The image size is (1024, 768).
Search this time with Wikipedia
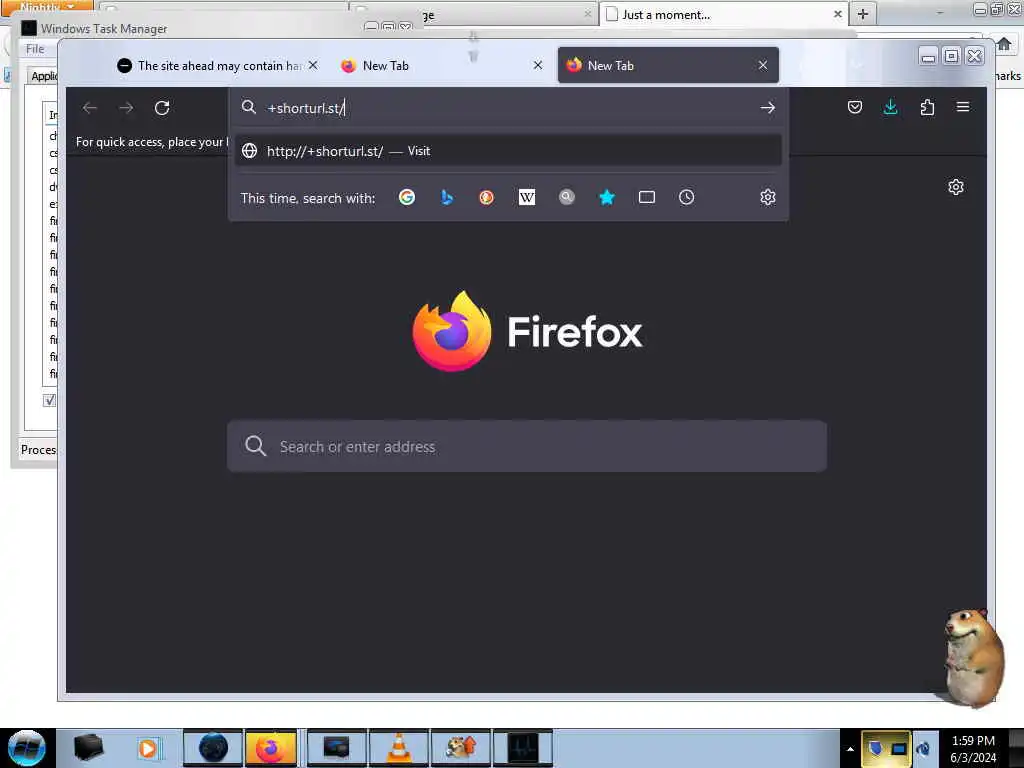coord(526,197)
